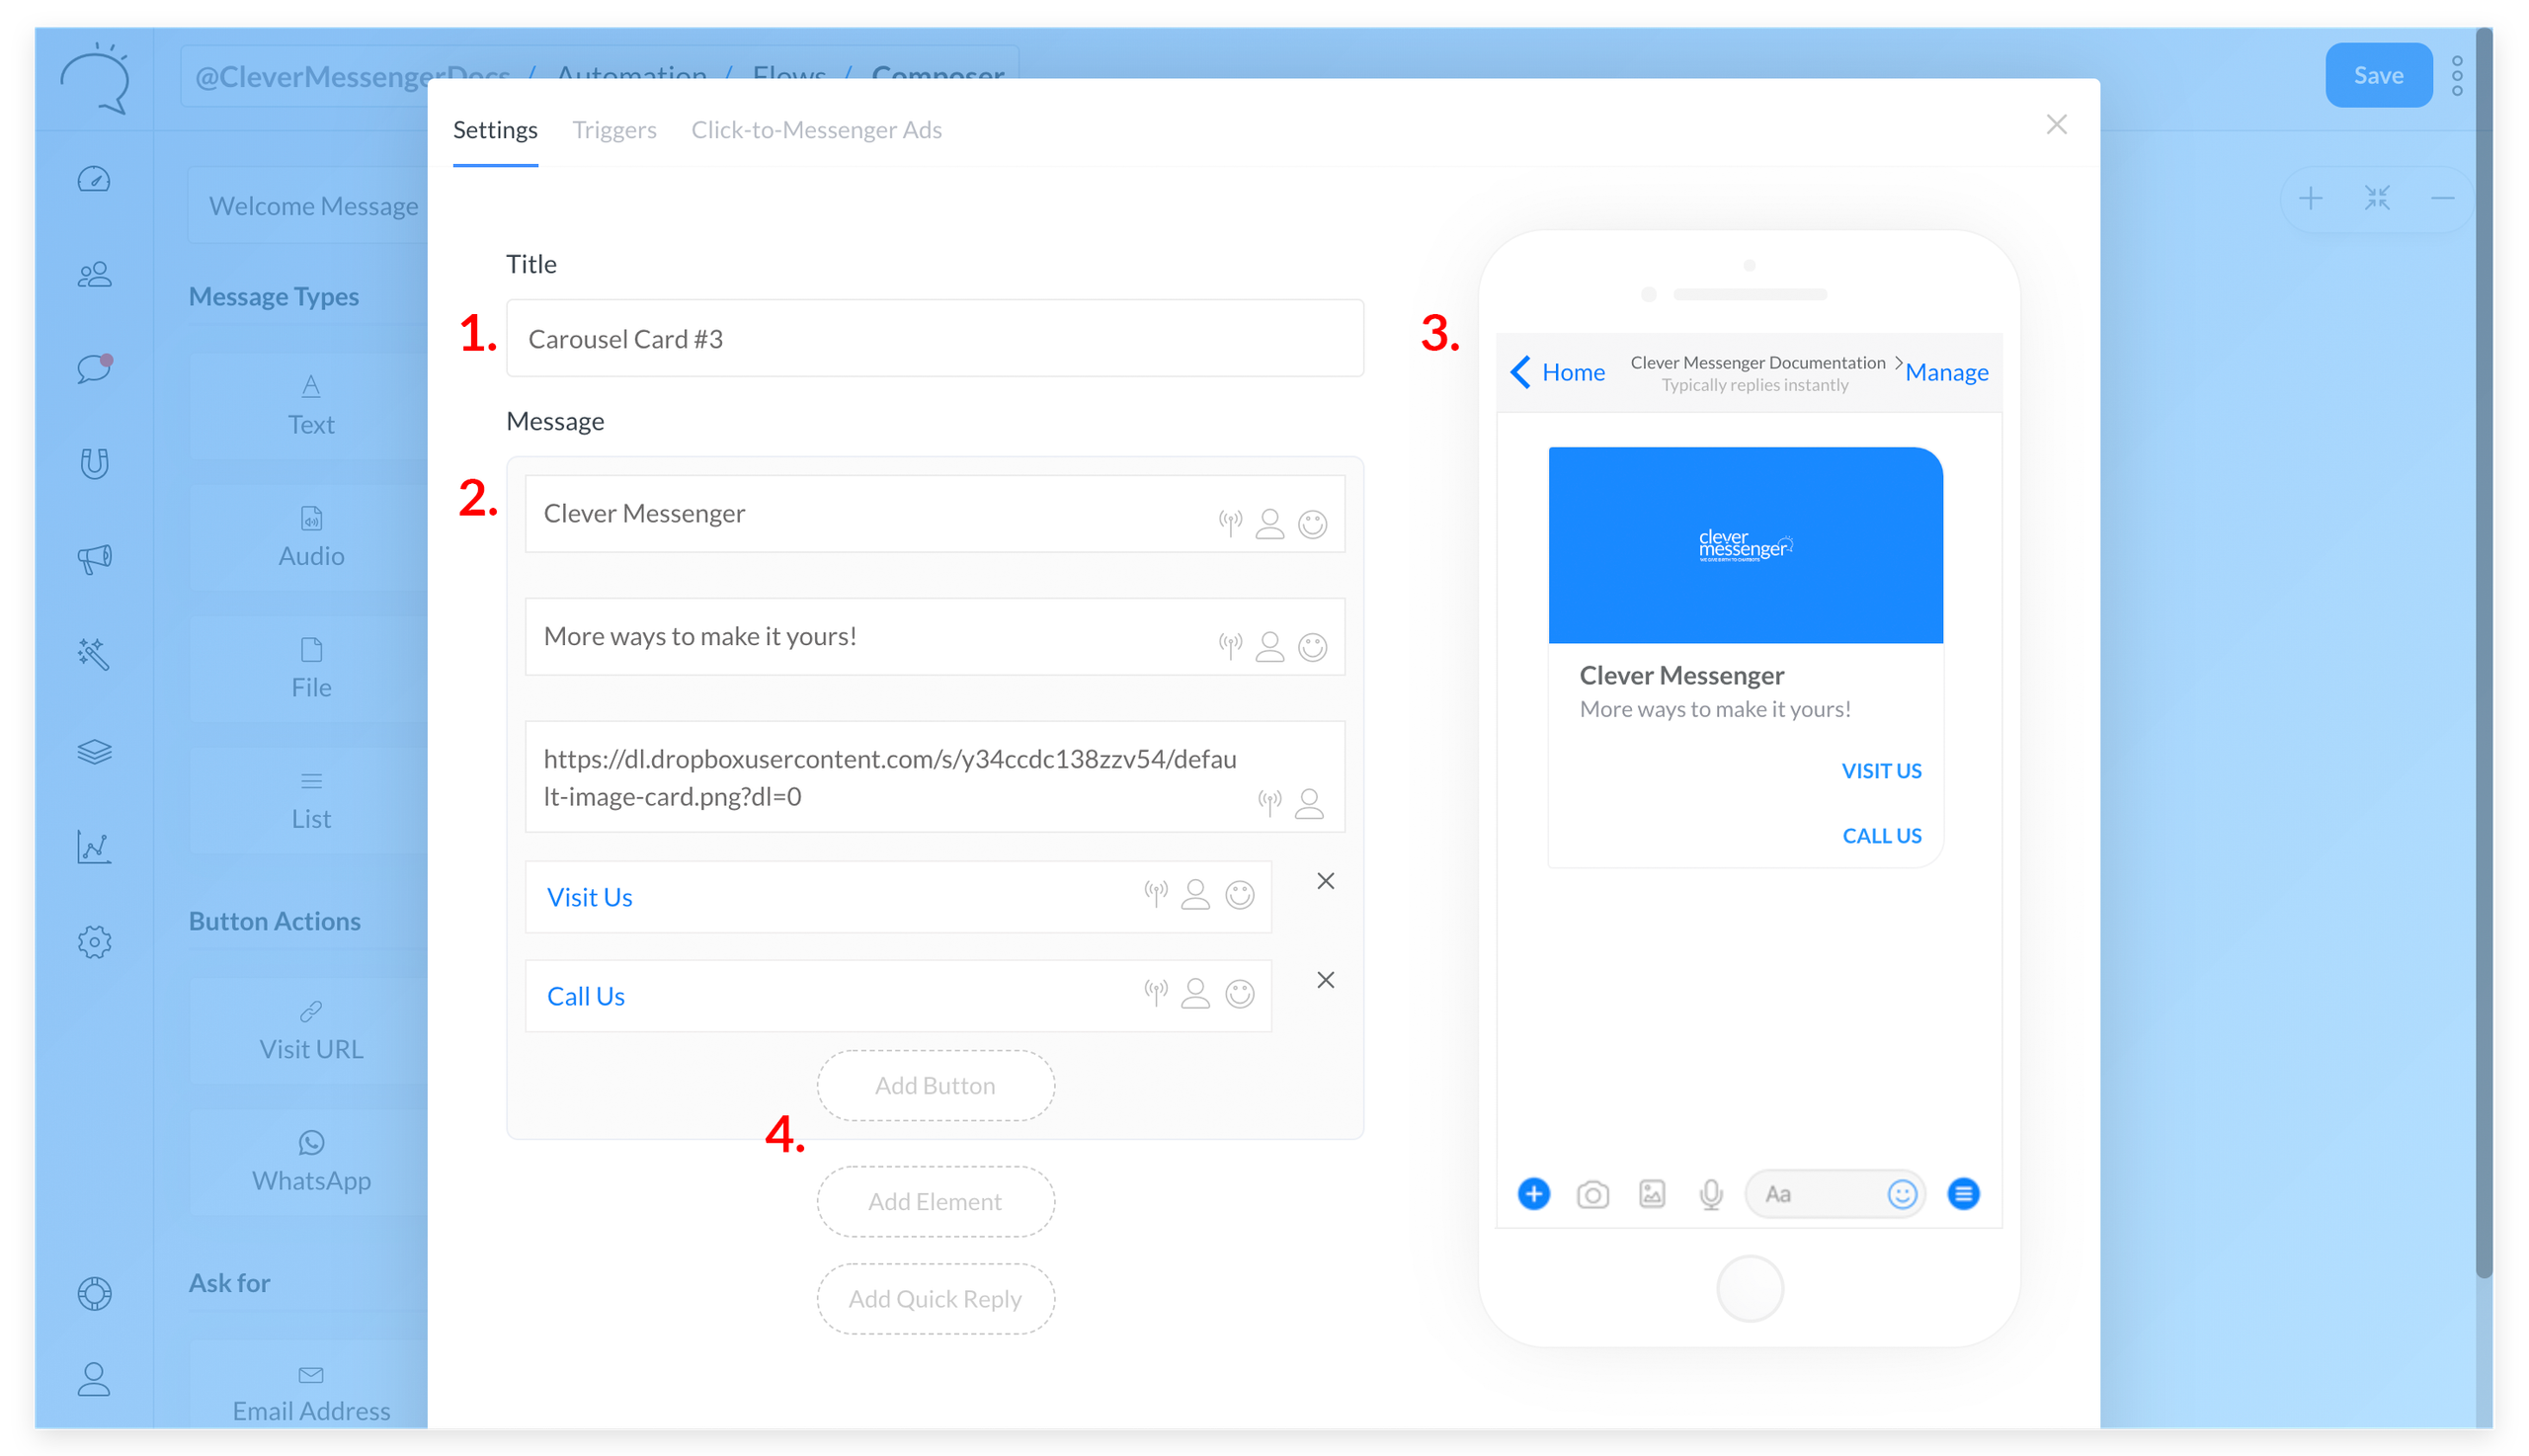Open the settings gear in sidebar

click(x=94, y=942)
